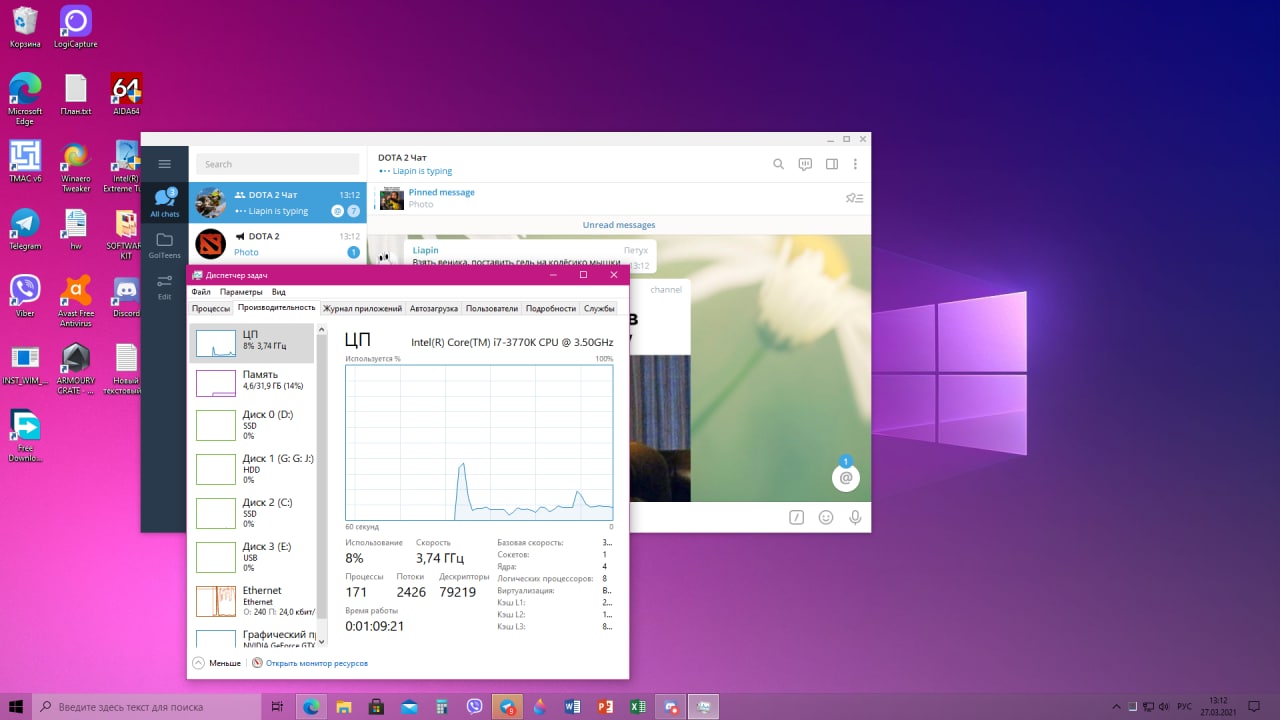This screenshot has width=1280, height=720.
Task: Record a voice message with the microphone
Action: (855, 517)
